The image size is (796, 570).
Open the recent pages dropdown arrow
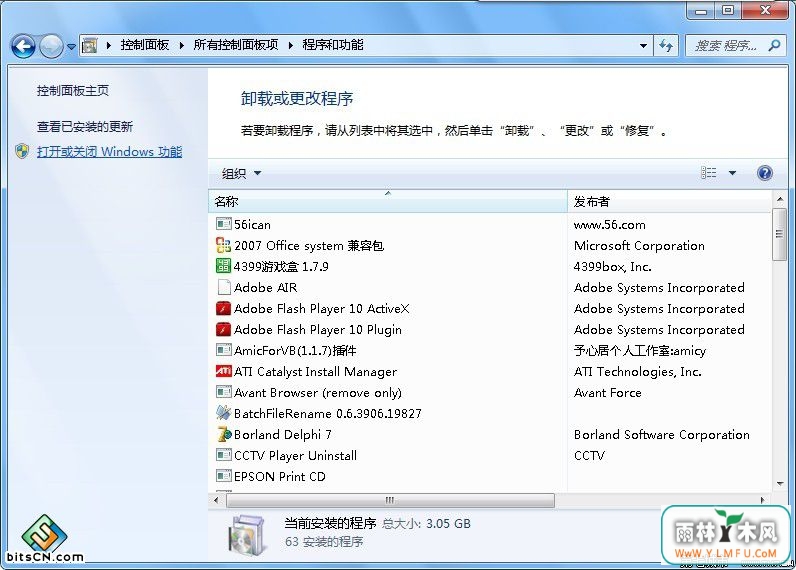click(71, 47)
